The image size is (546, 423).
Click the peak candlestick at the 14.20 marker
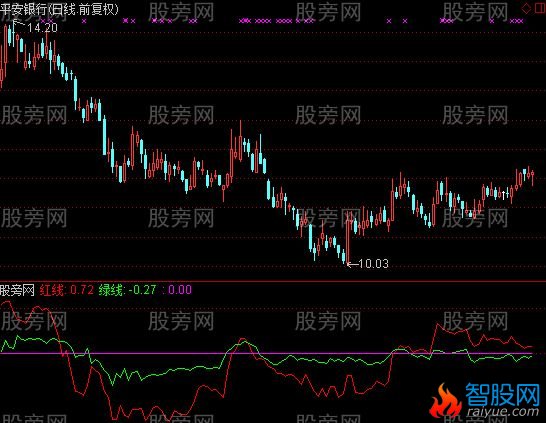pyautogui.click(x=13, y=34)
